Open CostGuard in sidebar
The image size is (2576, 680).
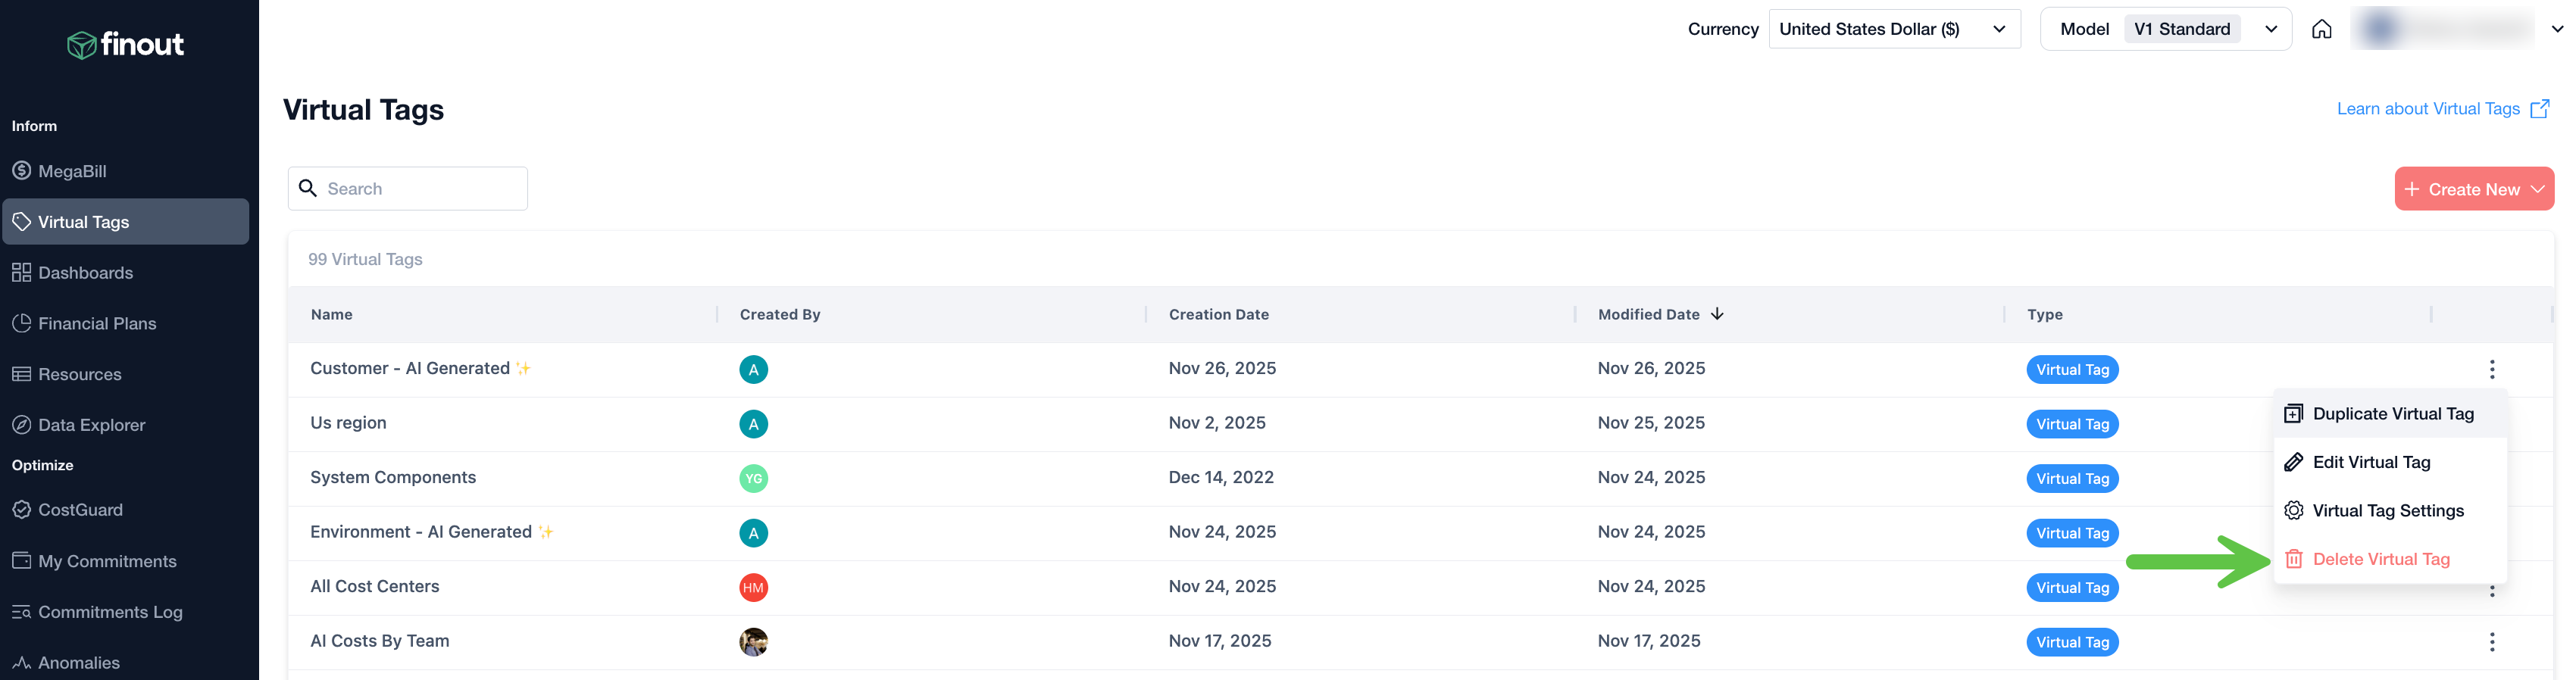80,510
